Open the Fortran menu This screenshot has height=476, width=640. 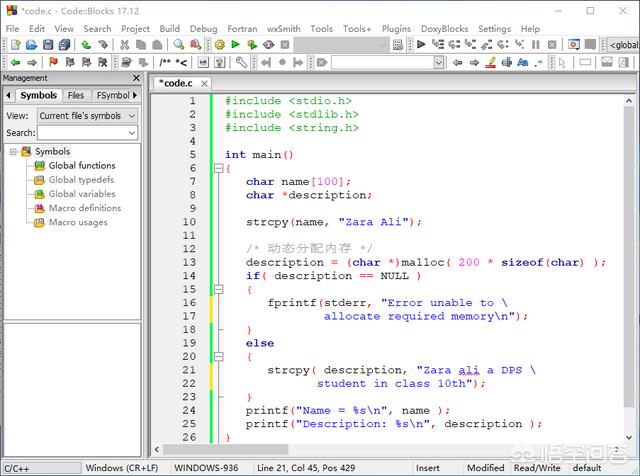pyautogui.click(x=243, y=29)
